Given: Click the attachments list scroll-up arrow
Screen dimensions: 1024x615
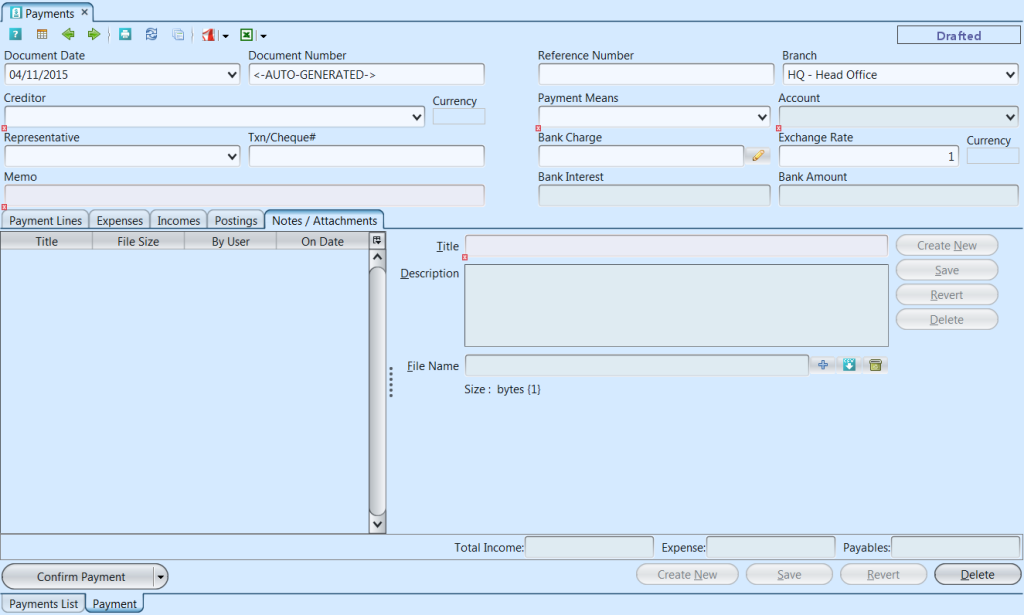Looking at the screenshot, I should tap(377, 257).
